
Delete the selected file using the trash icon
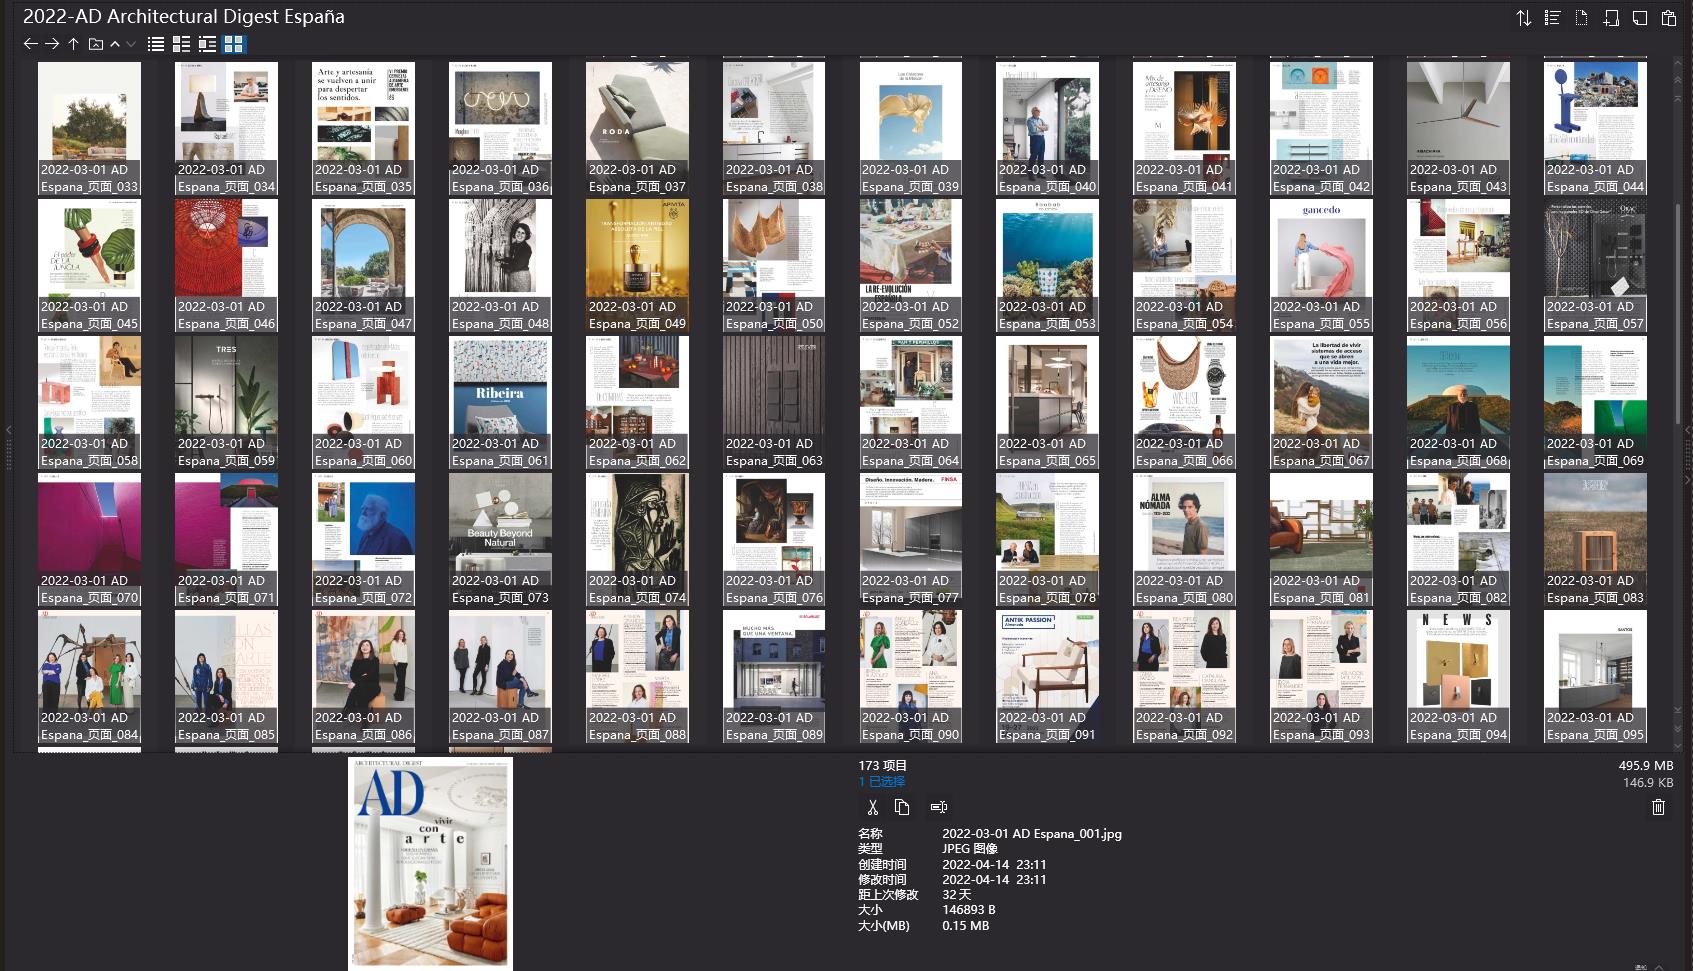pyautogui.click(x=1658, y=807)
